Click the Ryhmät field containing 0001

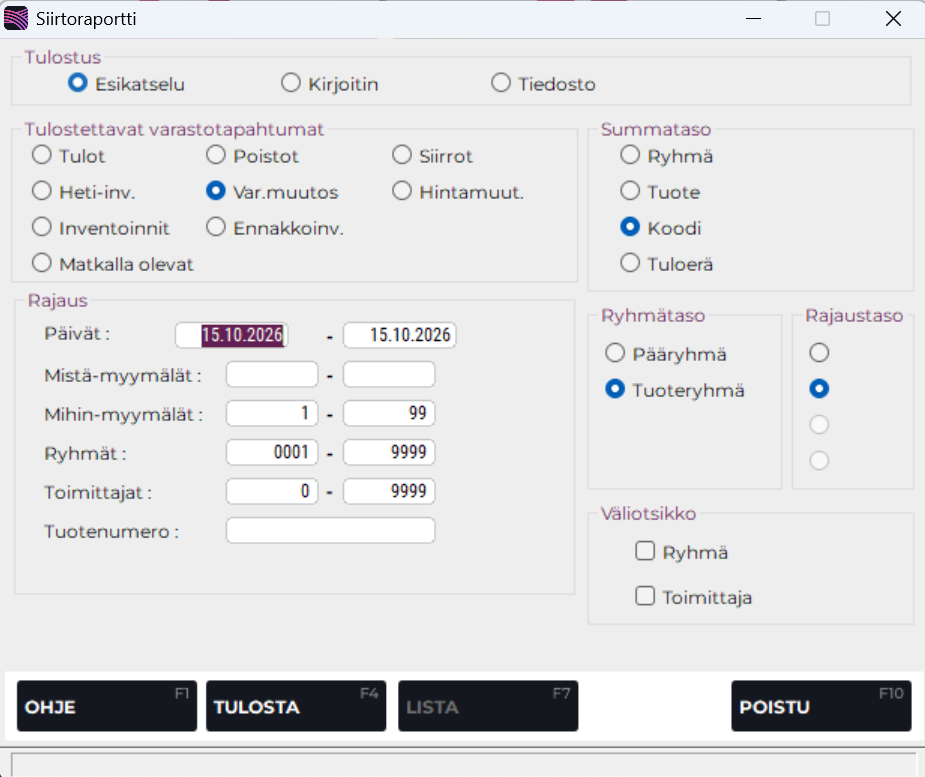coord(272,453)
